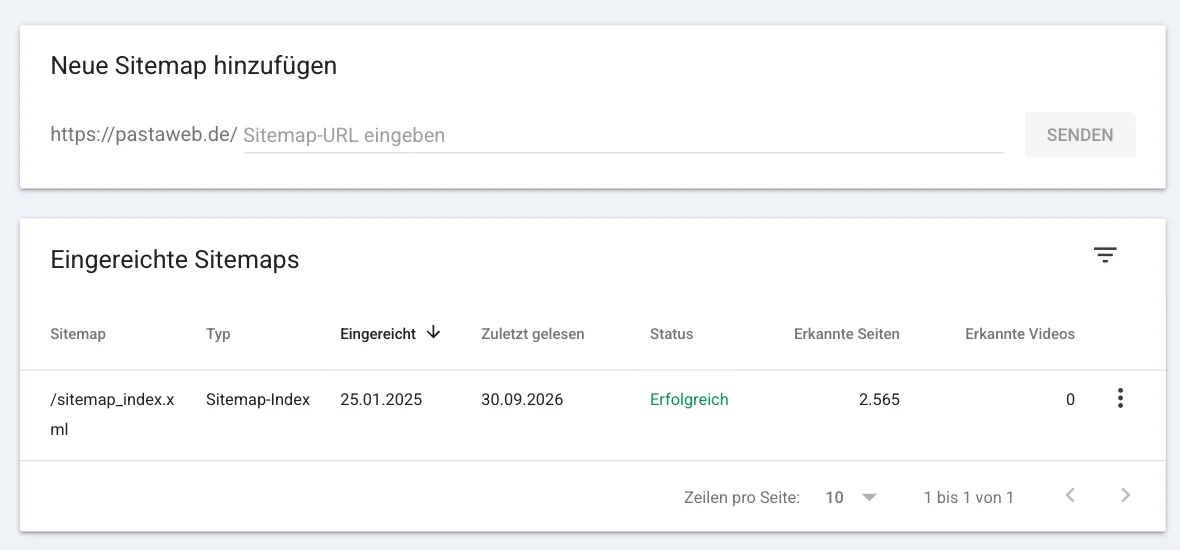1180x550 pixels.
Task: Sort by Erkannte Videos column header
Action: [1020, 334]
